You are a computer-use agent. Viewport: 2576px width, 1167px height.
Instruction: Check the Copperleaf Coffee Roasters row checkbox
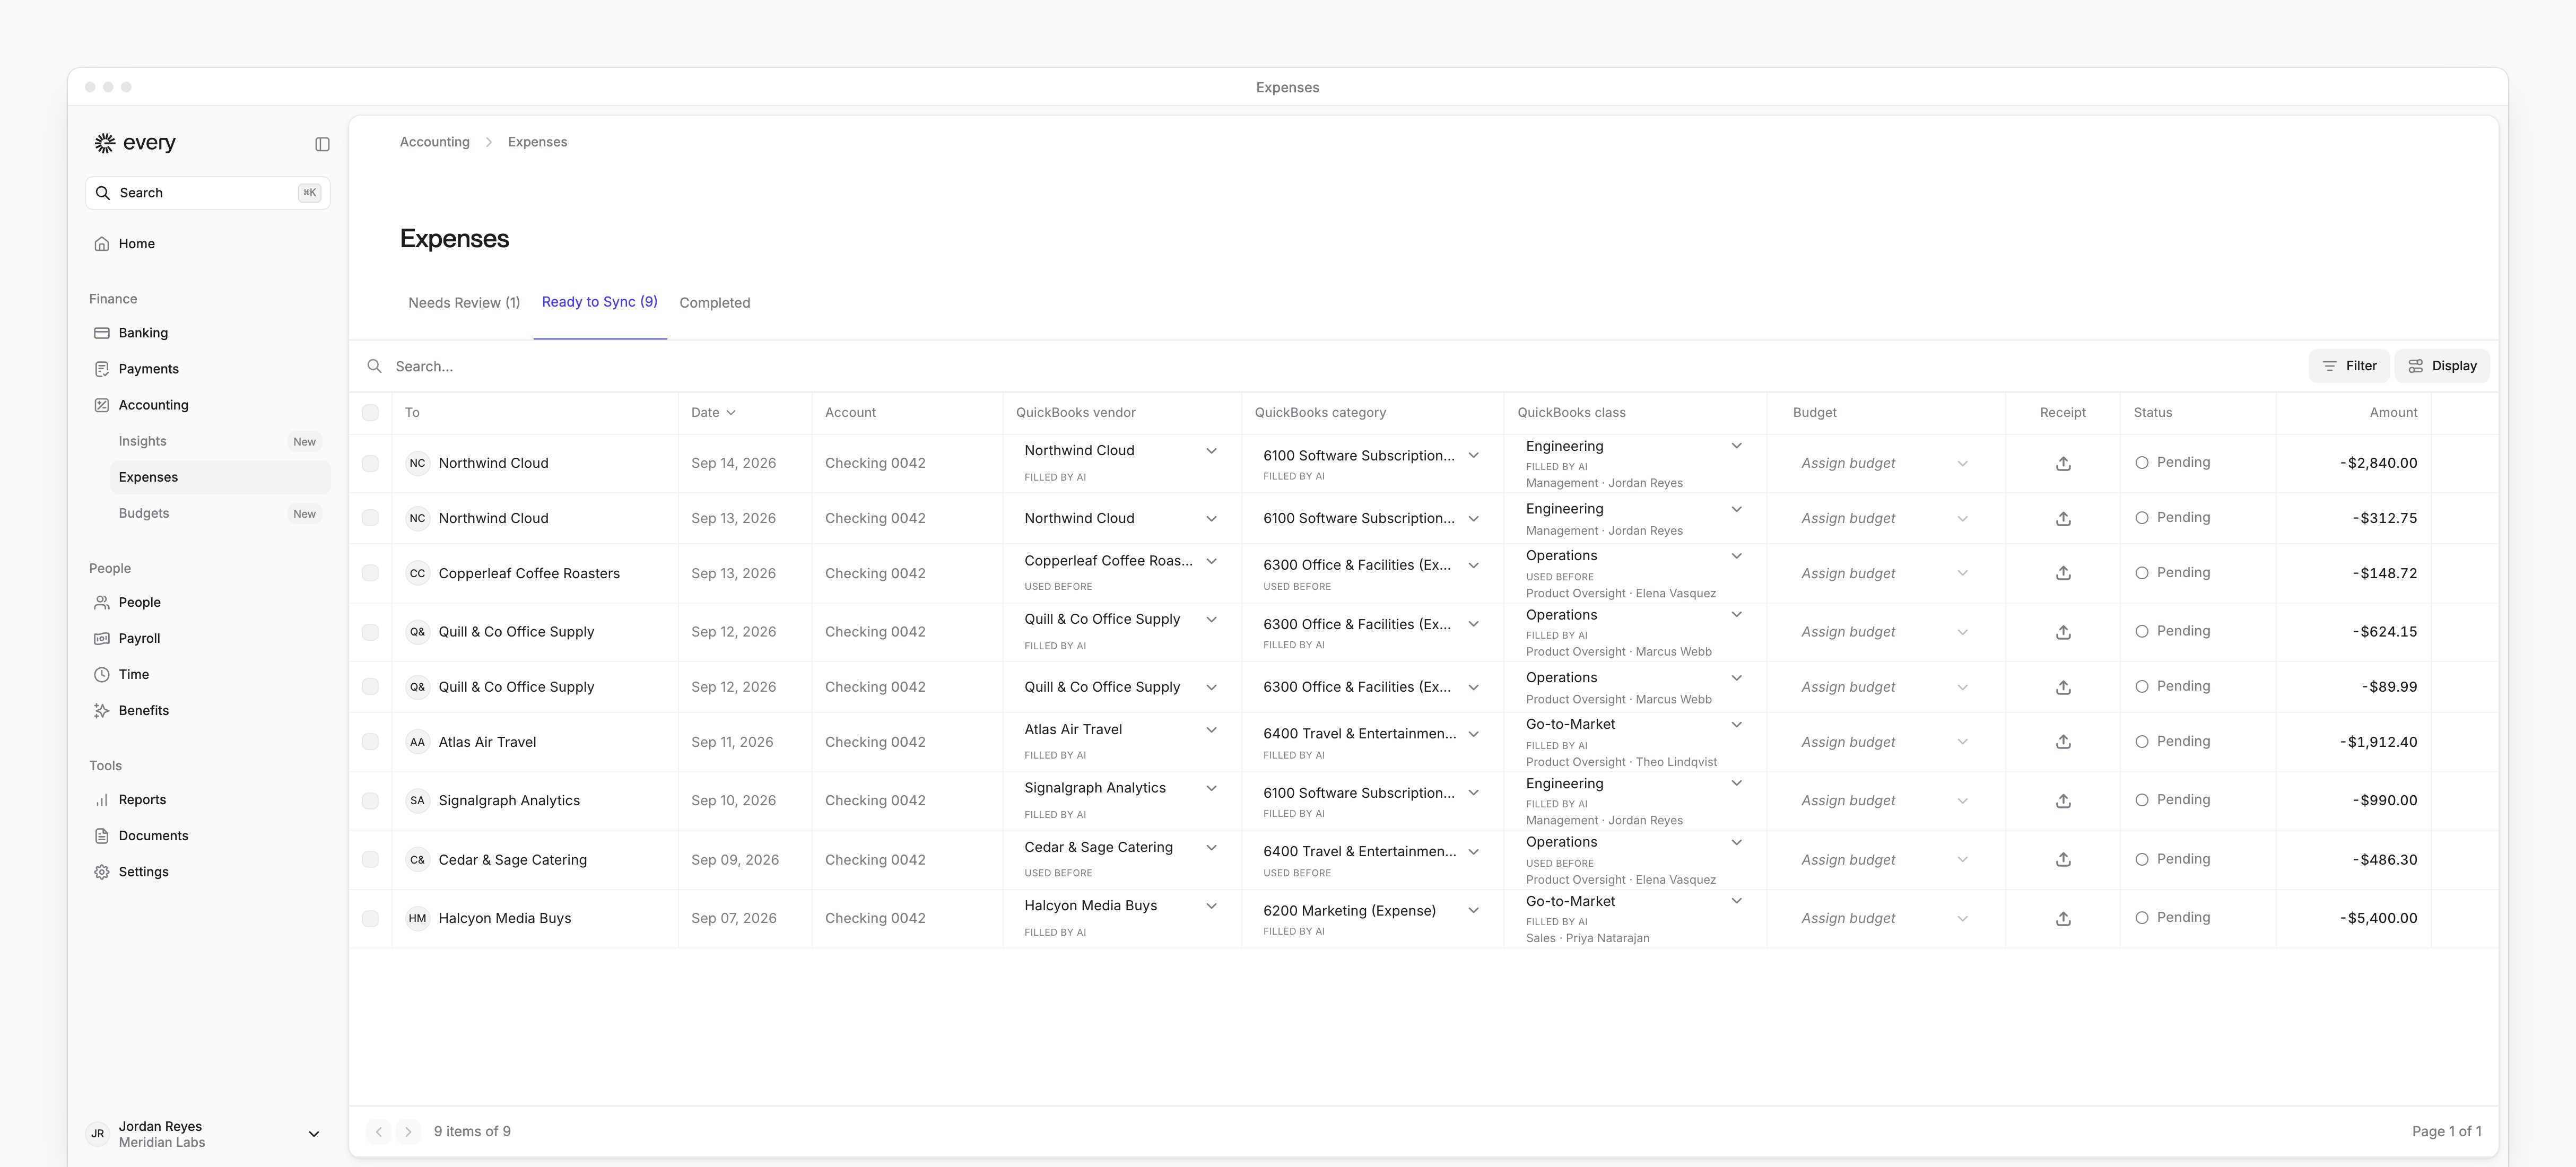point(370,573)
